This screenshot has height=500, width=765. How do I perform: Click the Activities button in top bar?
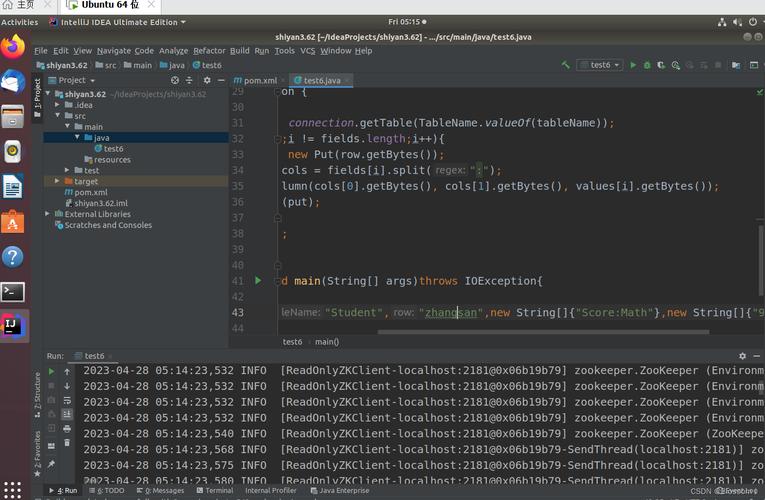pyautogui.click(x=20, y=22)
